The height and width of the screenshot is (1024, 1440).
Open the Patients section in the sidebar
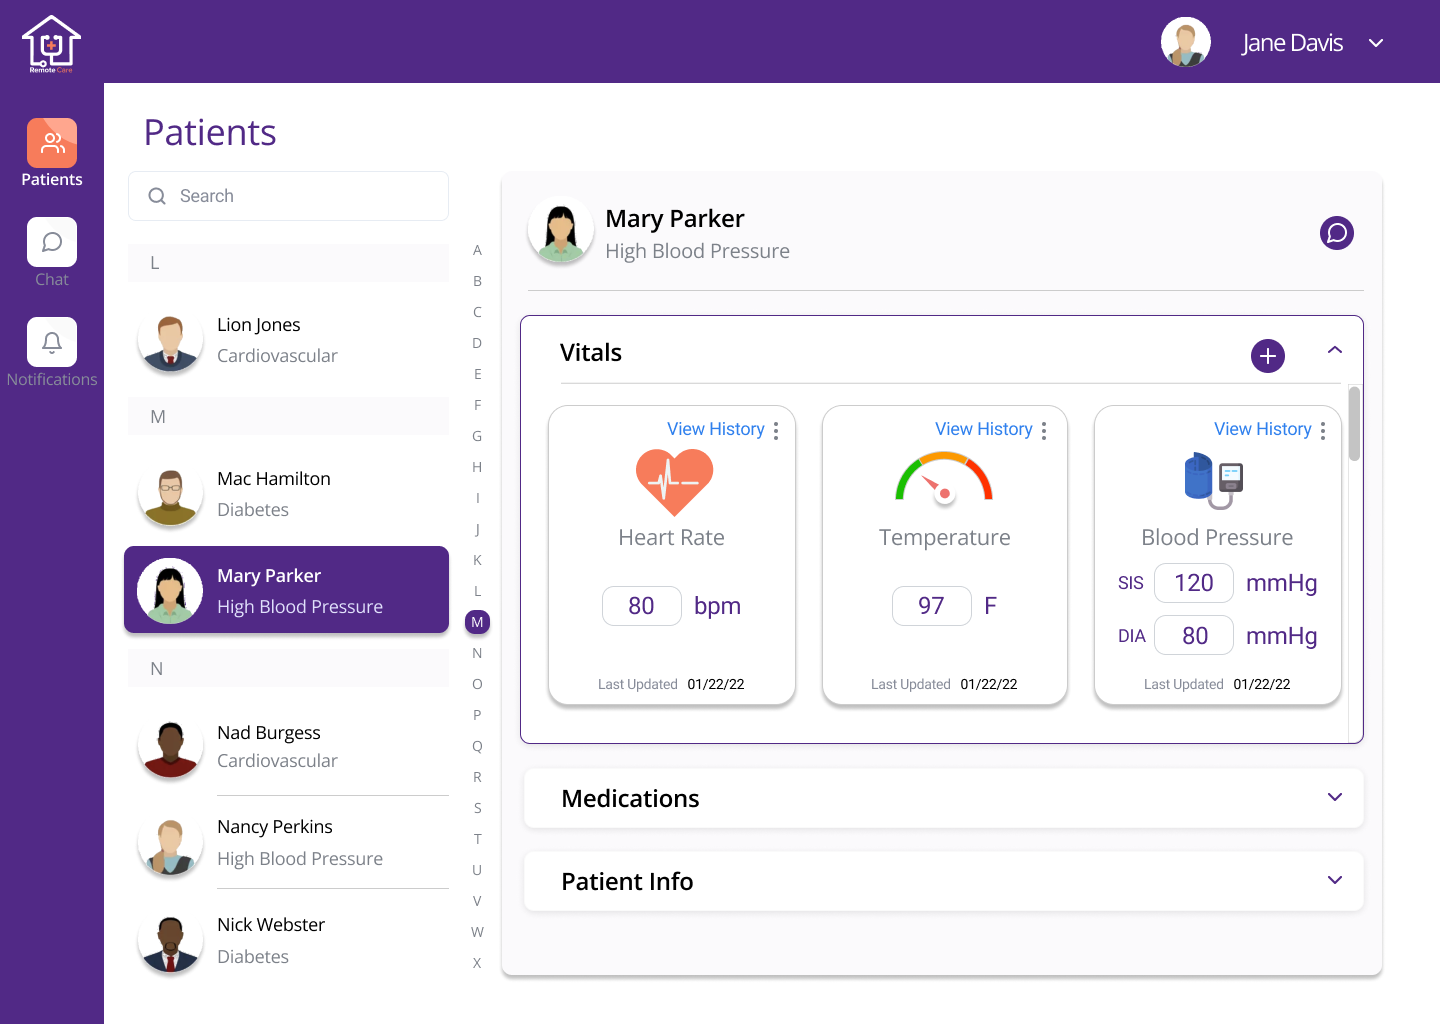click(x=51, y=152)
